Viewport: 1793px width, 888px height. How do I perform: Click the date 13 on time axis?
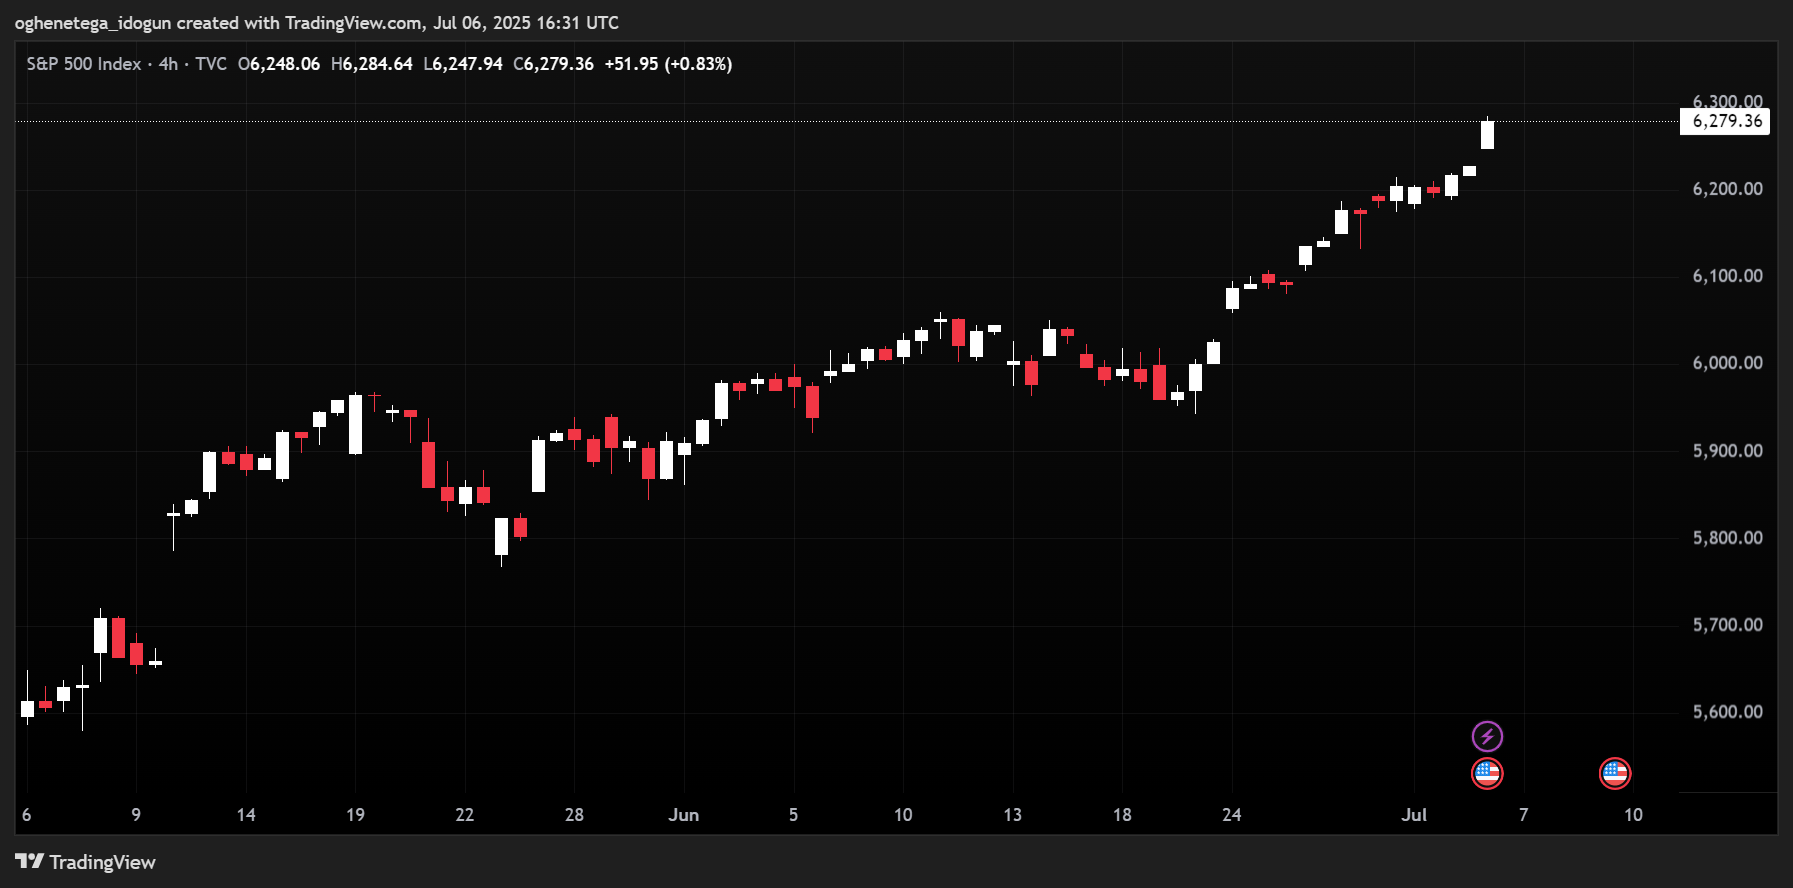tap(1013, 815)
